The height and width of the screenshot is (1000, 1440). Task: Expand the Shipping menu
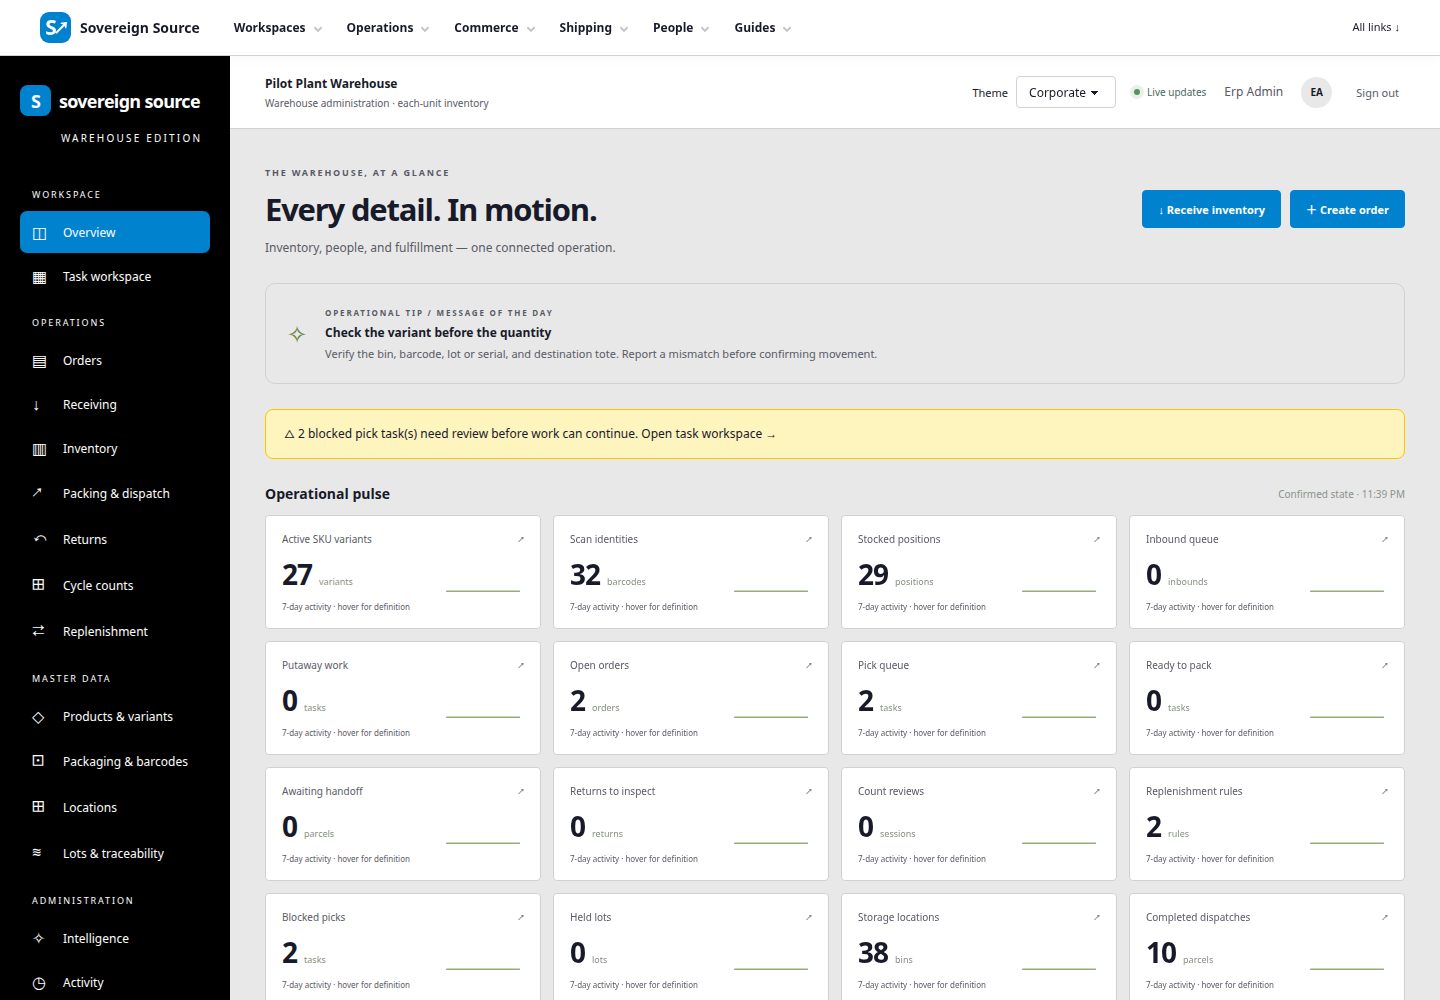pyautogui.click(x=593, y=28)
